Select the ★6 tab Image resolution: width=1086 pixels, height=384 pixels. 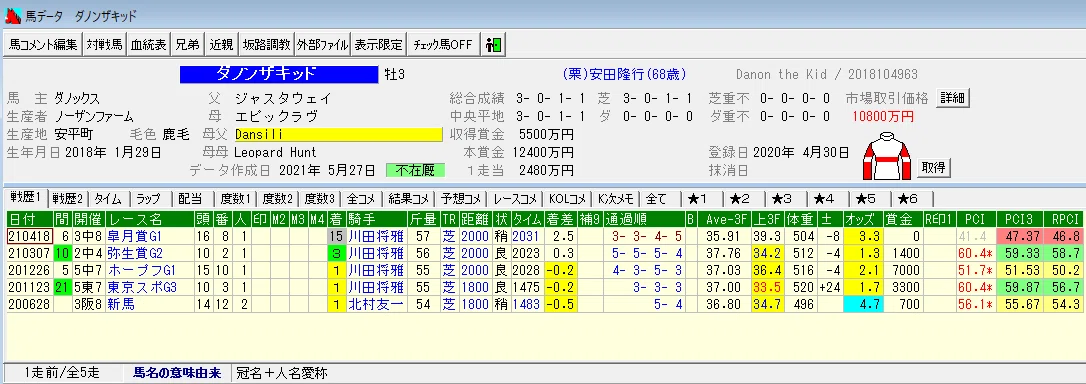(909, 199)
